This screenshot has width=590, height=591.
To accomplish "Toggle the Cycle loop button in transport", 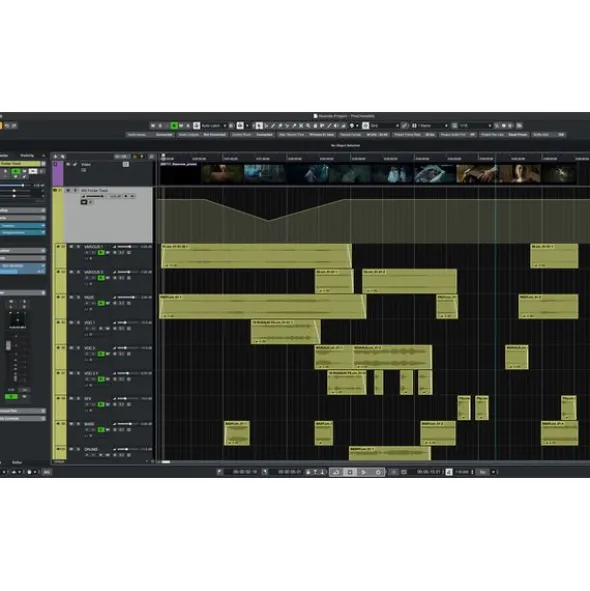I will pos(336,472).
